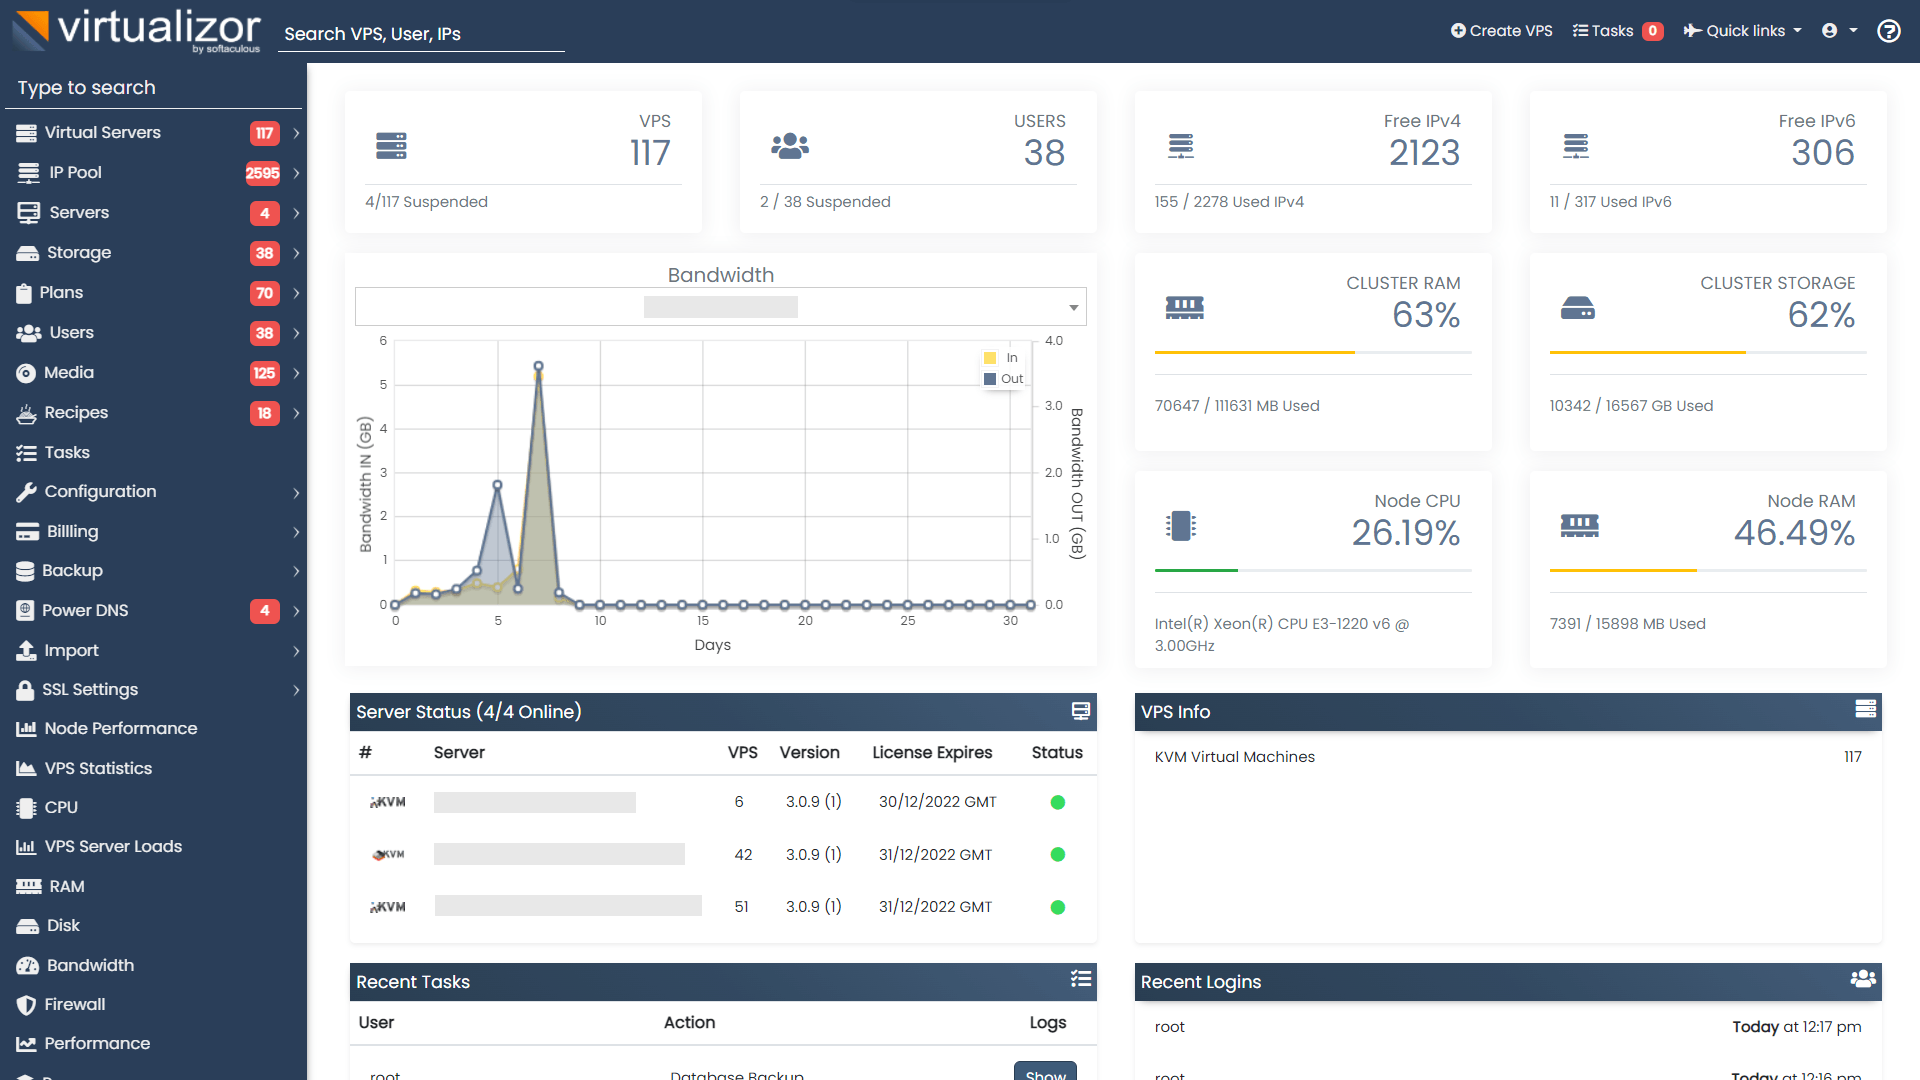Click the Create VPS button
Viewport: 1920px width, 1080px height.
coord(1501,31)
